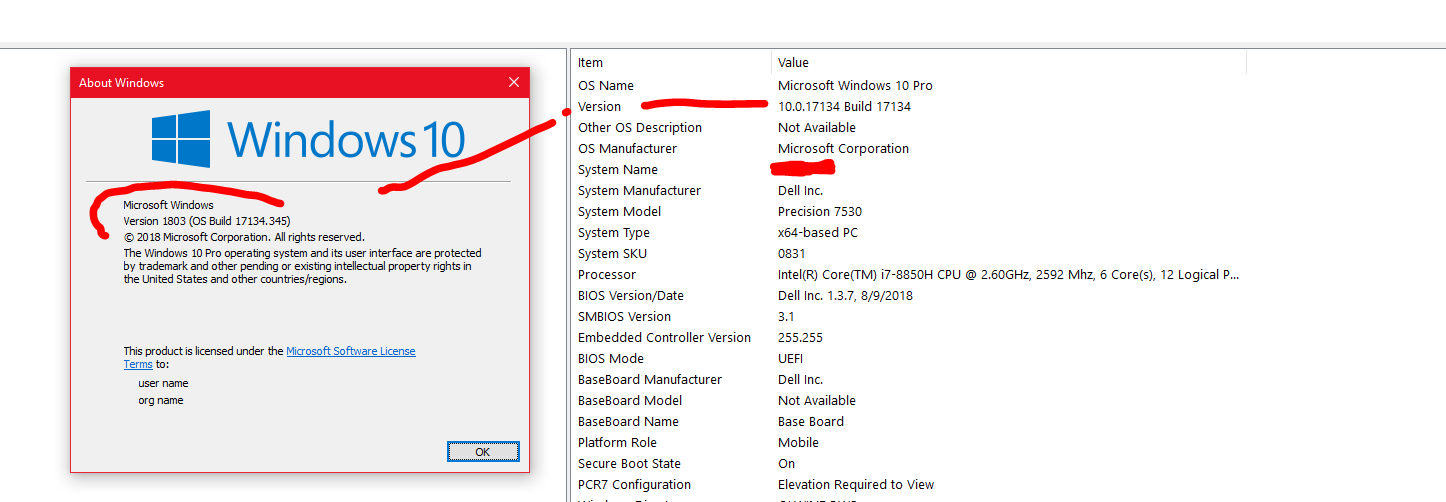
Task: Select the System Model row
Action: (619, 212)
